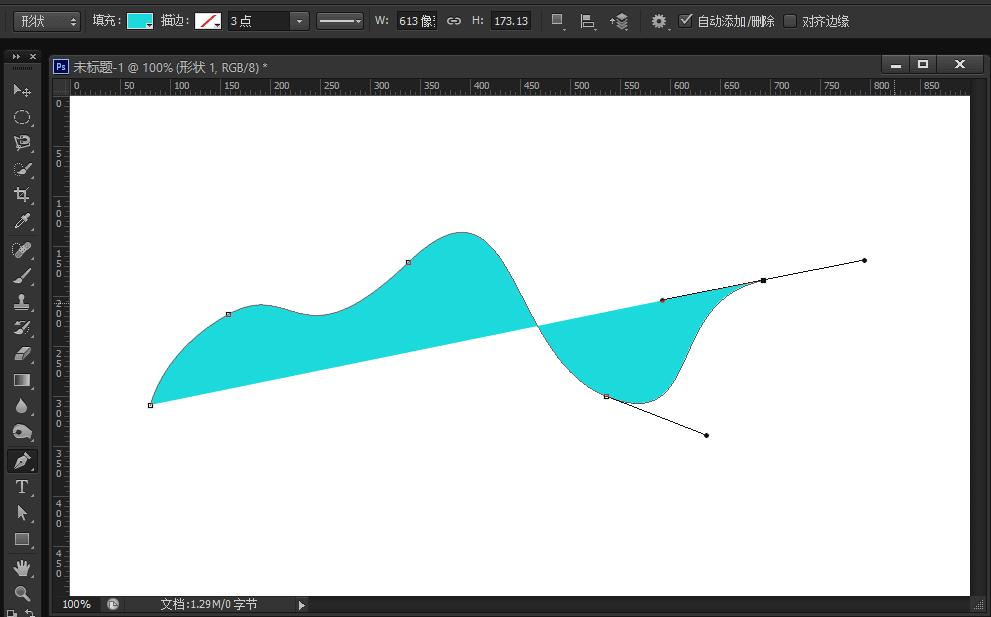Image resolution: width=991 pixels, height=617 pixels.
Task: Click the 文档:1.29M/0 字节 status text
Action: point(209,604)
